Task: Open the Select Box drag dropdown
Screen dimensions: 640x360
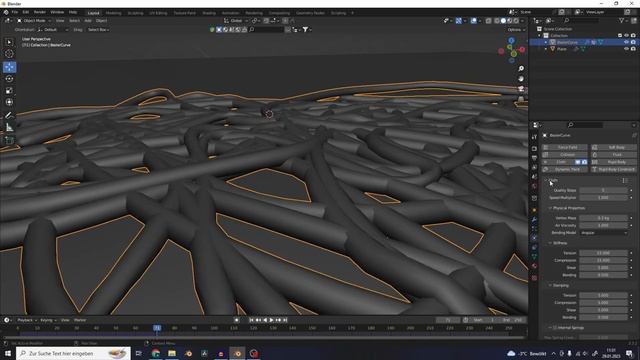Action: tap(98, 30)
